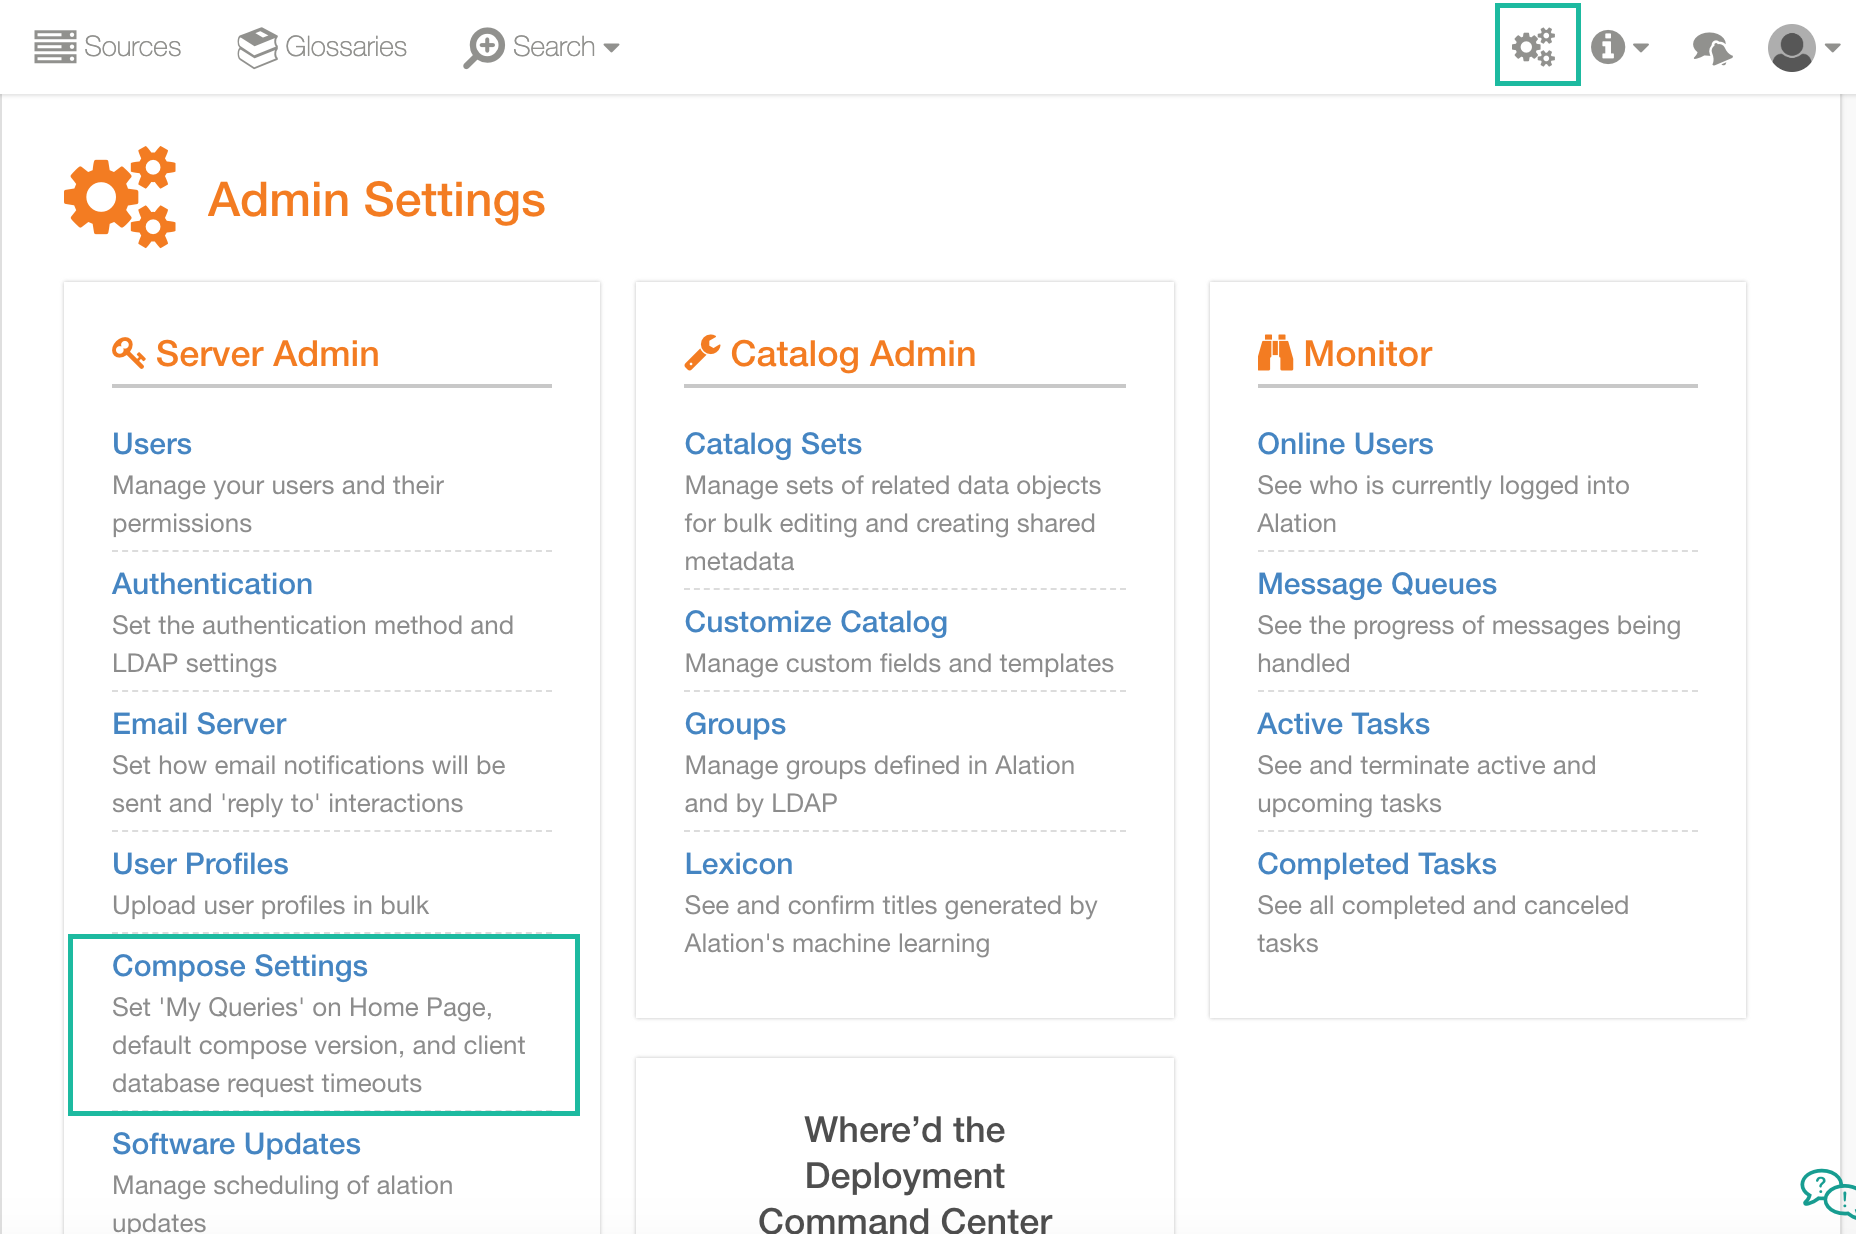Go to the Glossaries menu

[x=322, y=47]
